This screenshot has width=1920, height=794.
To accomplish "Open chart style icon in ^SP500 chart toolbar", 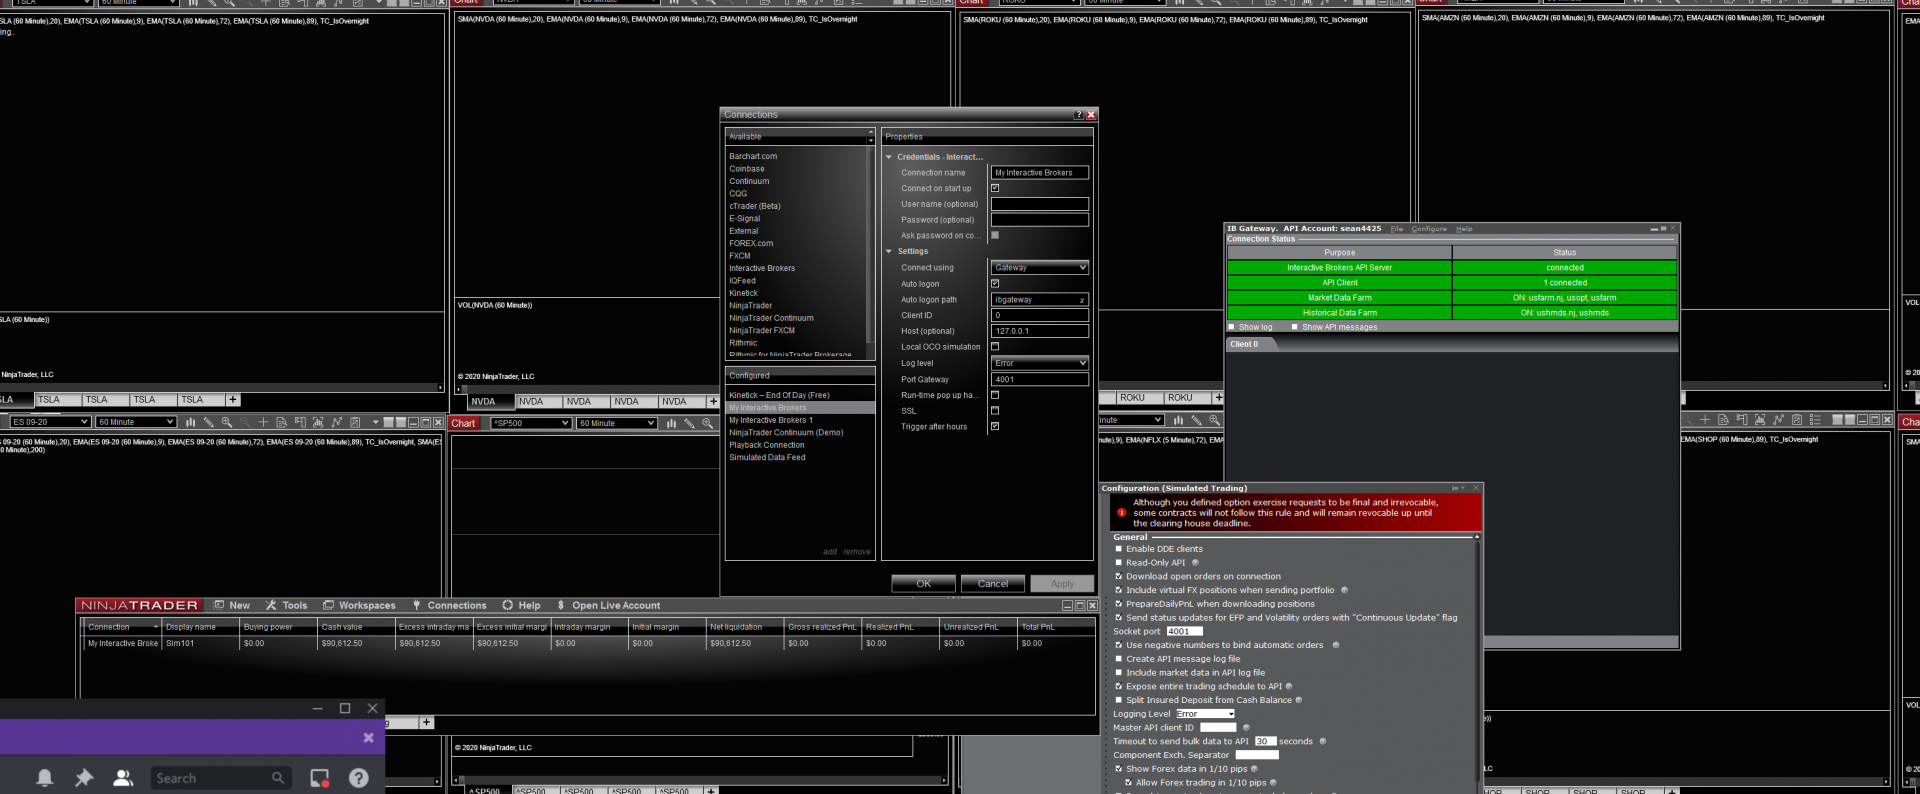I will point(671,423).
